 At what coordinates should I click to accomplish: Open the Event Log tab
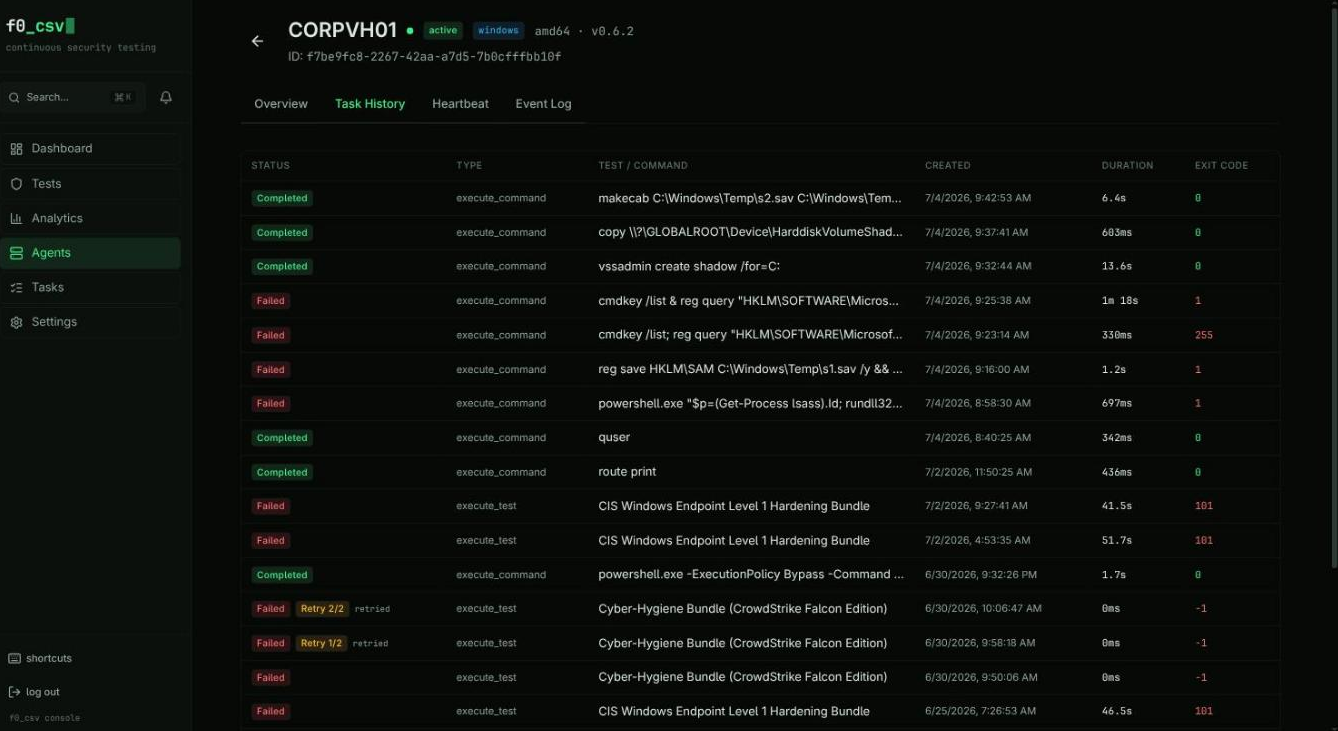[x=543, y=104]
